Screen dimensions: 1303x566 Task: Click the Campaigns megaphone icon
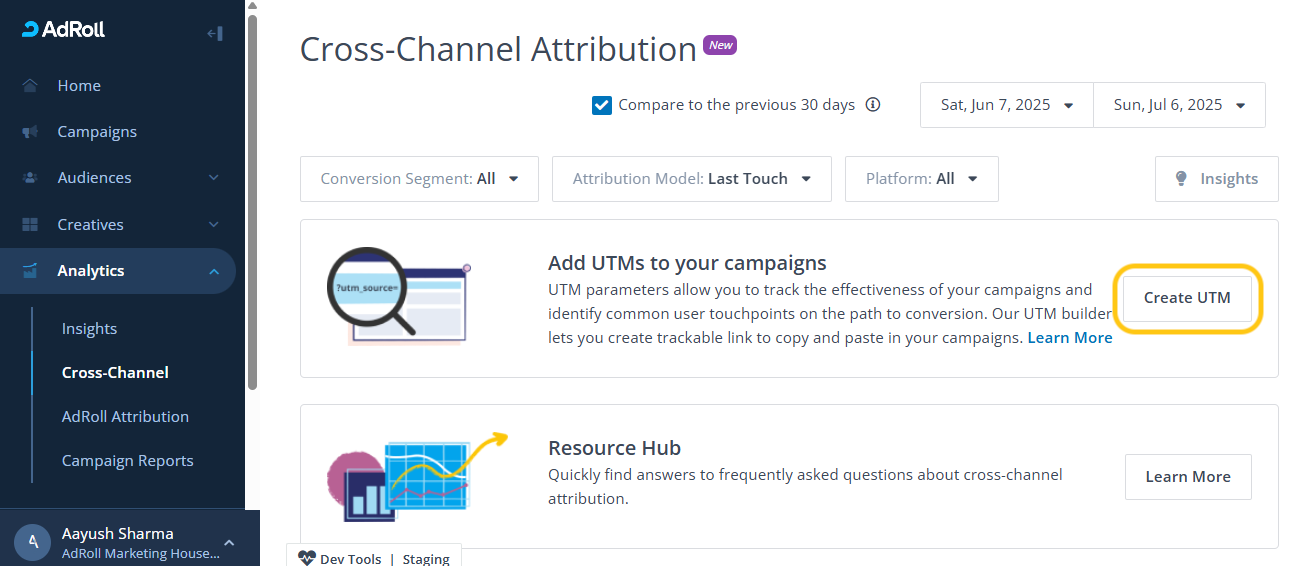coord(30,132)
